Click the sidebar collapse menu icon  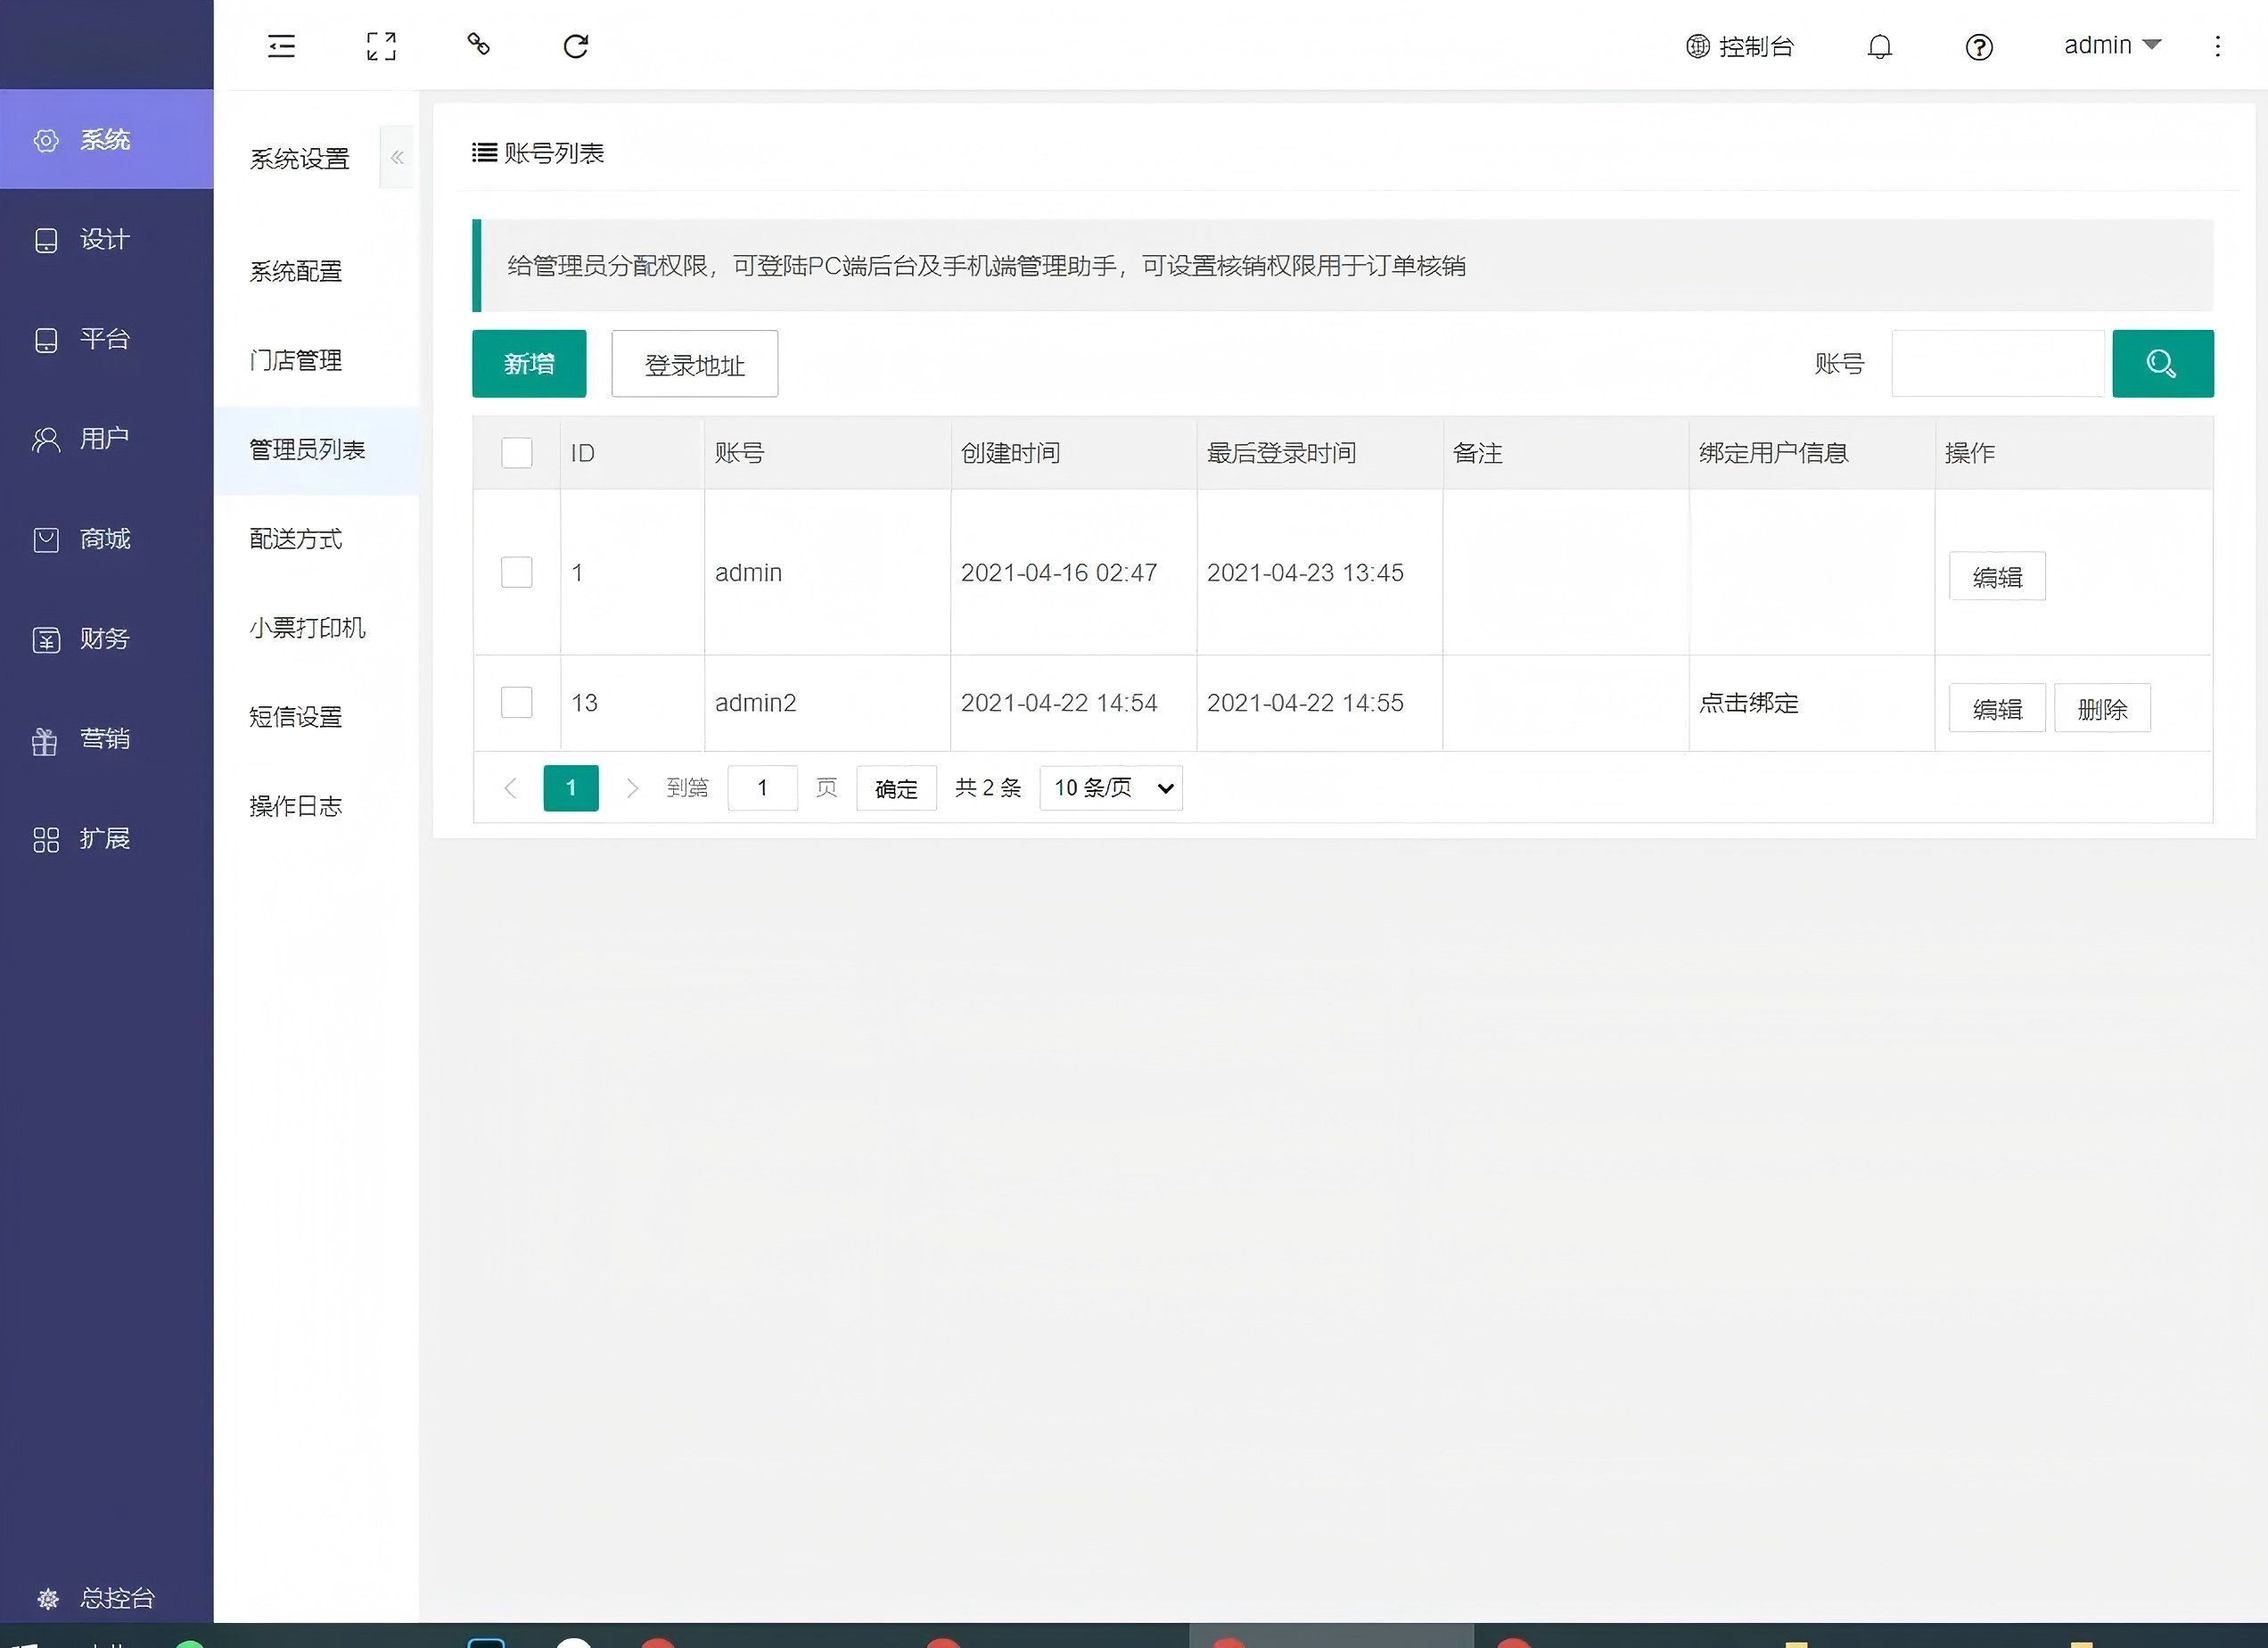[x=281, y=46]
